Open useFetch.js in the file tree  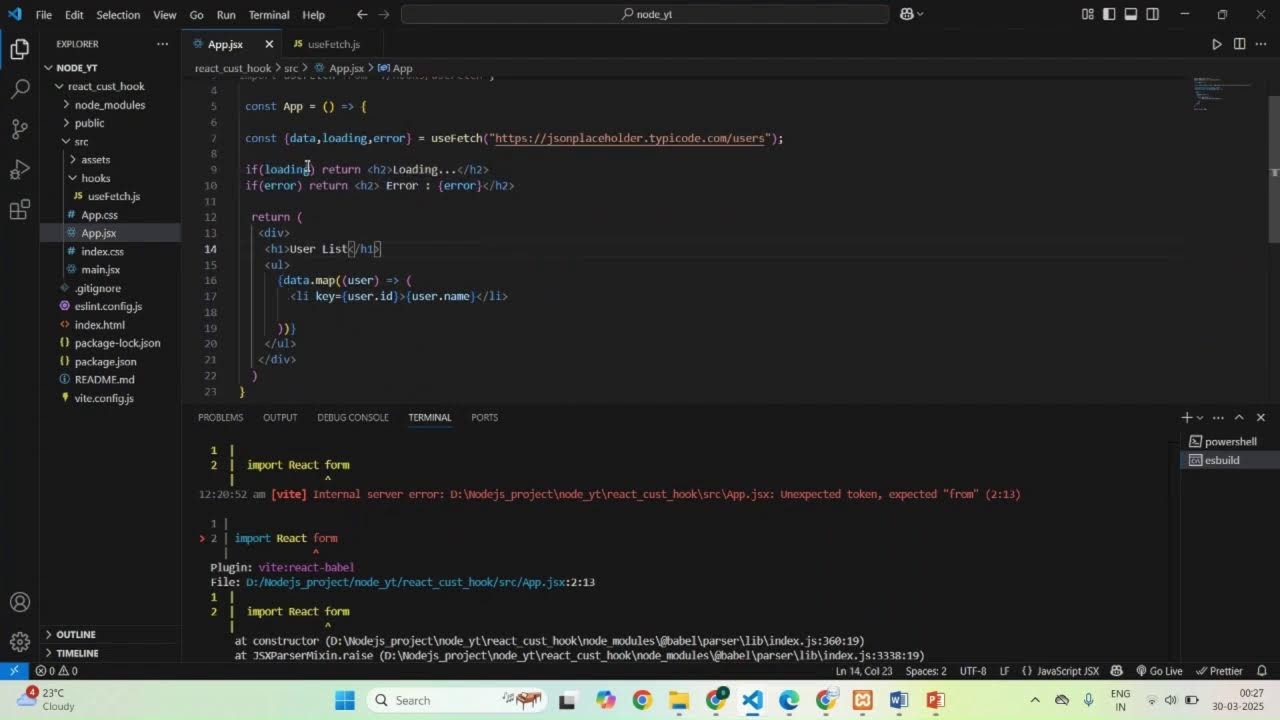coord(113,196)
